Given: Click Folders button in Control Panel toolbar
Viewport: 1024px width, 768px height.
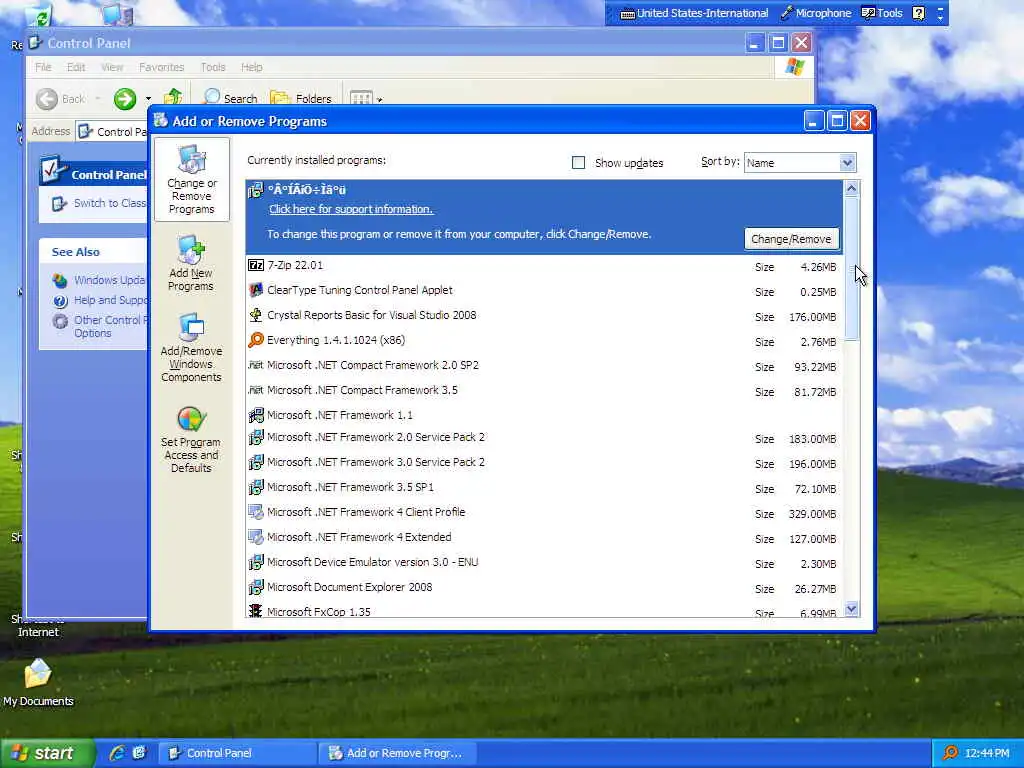Looking at the screenshot, I should coord(300,99).
